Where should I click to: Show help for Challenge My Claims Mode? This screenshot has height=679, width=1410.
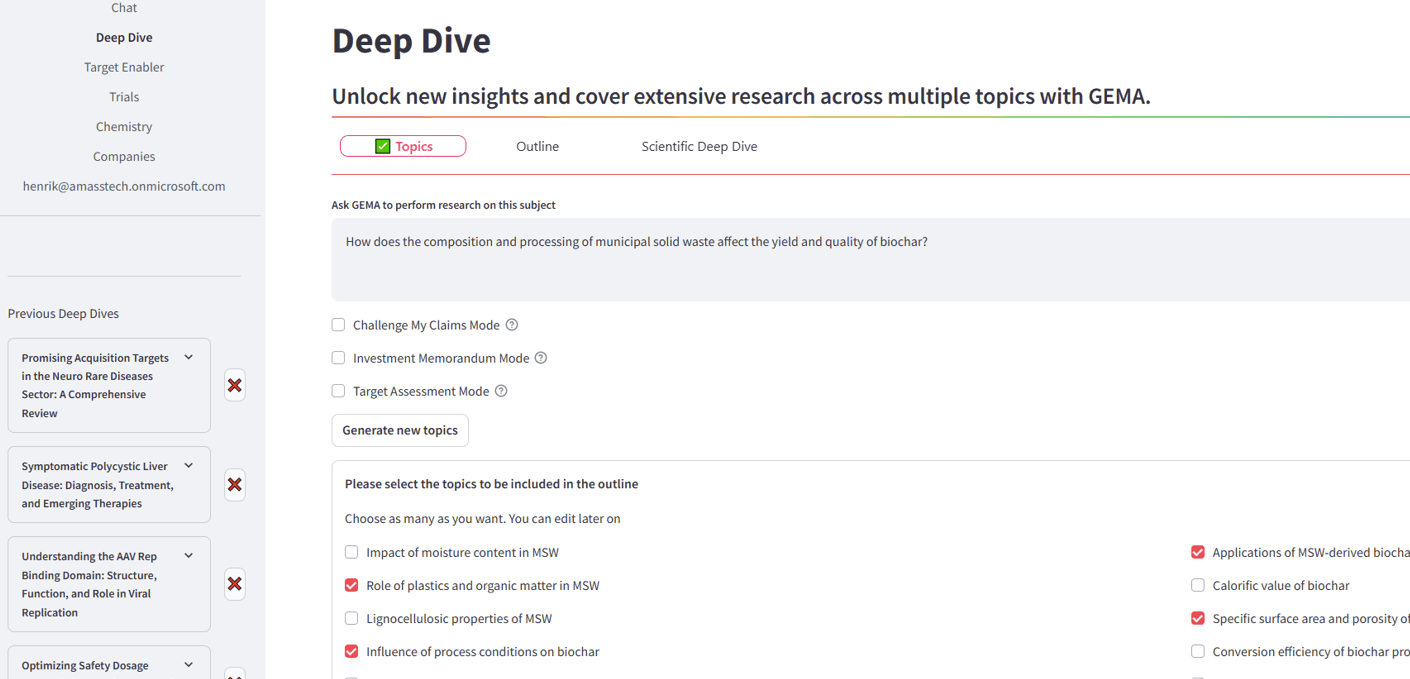click(512, 325)
